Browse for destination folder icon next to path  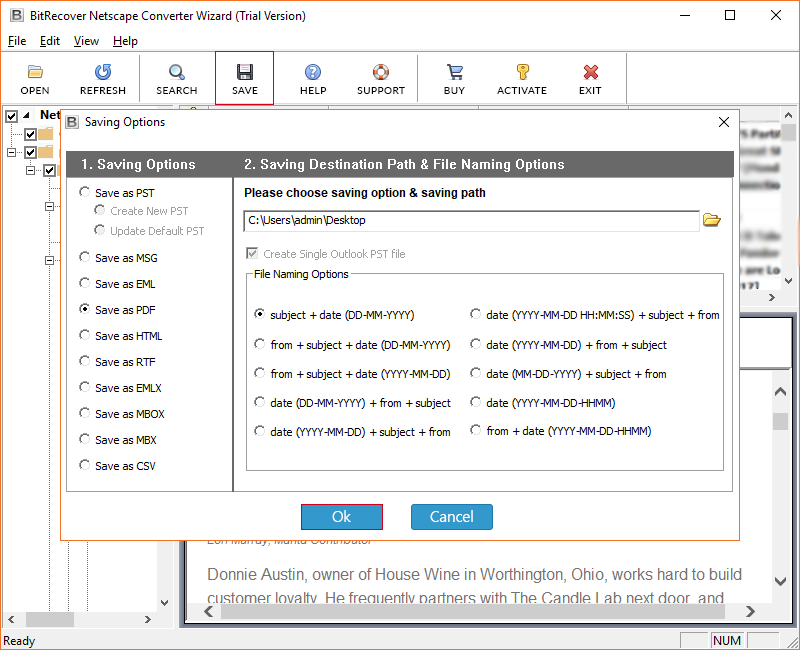[711, 220]
